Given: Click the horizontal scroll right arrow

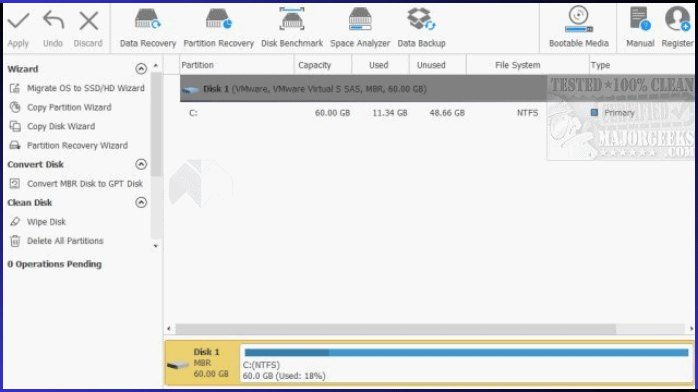Looking at the screenshot, I should click(691, 329).
